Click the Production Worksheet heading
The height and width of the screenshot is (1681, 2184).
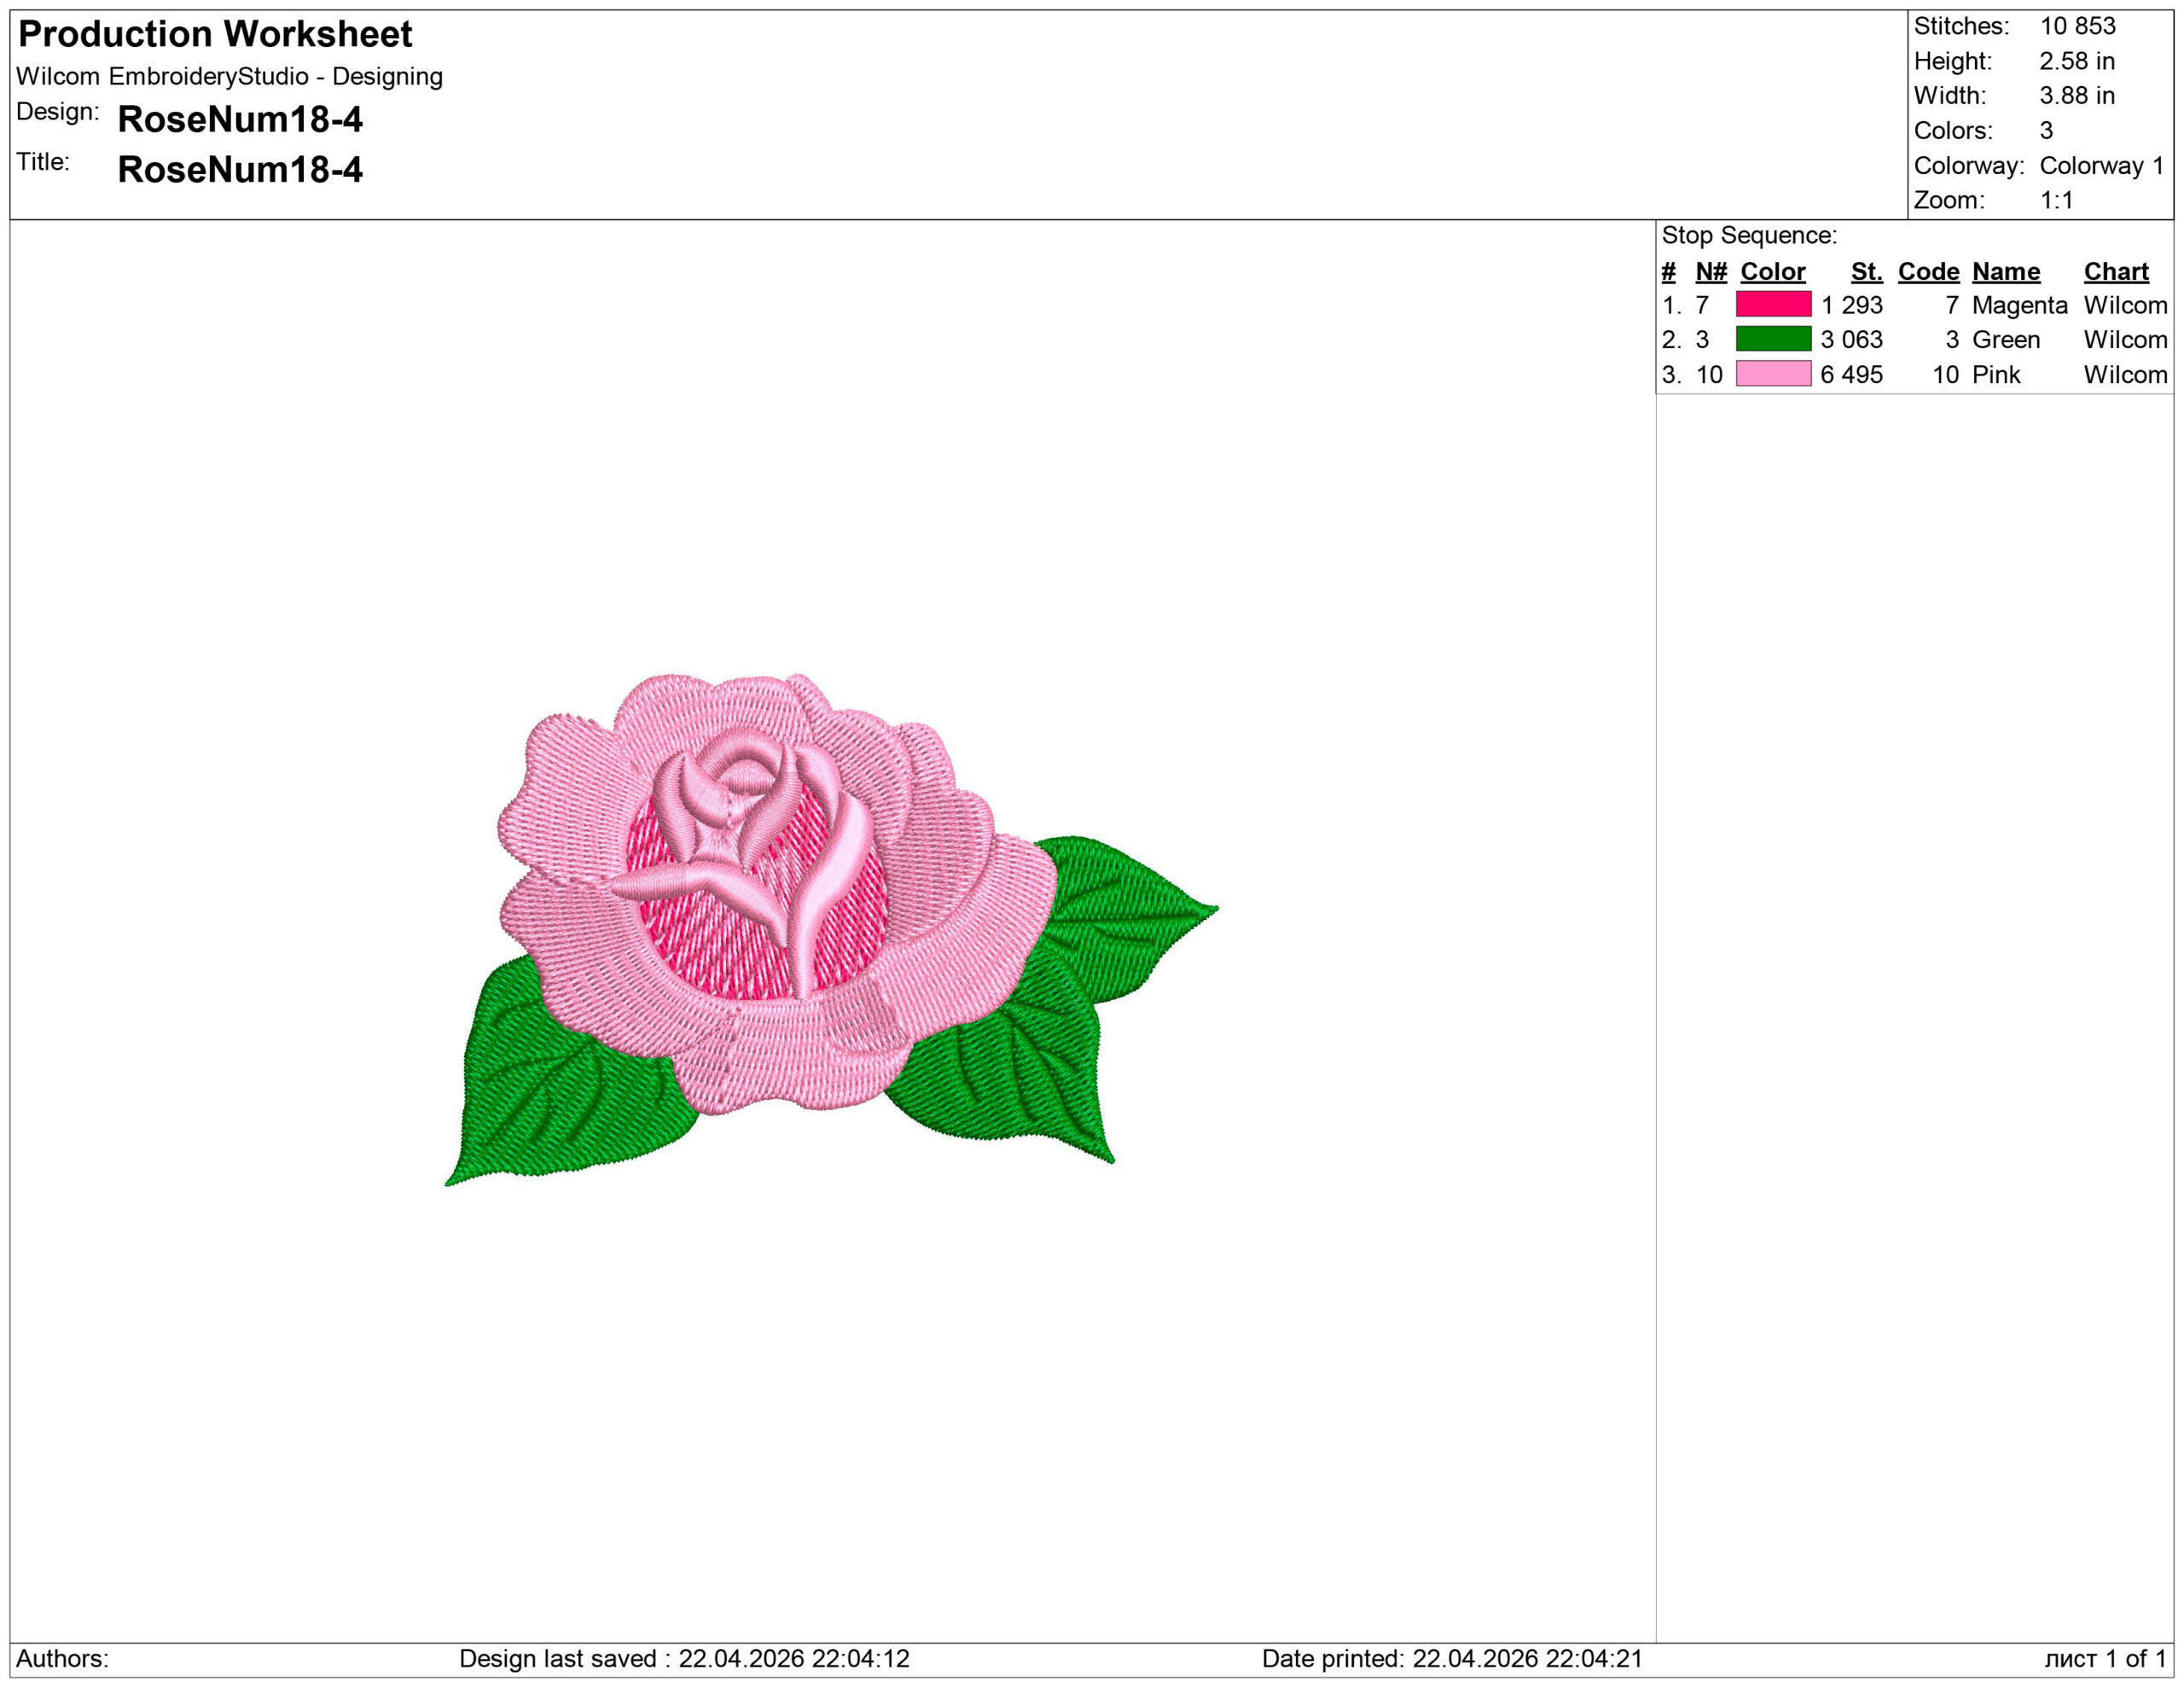tap(215, 34)
